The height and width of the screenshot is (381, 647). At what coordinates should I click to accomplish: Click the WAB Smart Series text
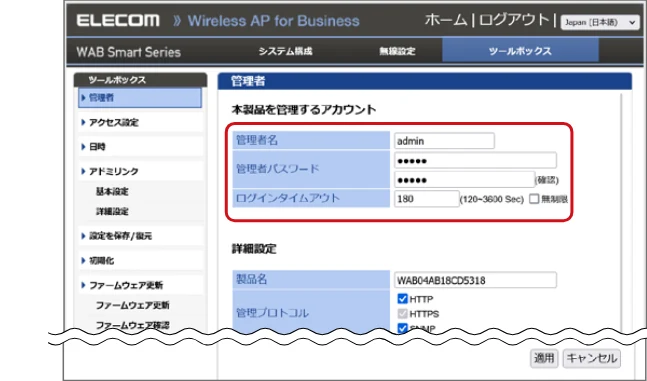pos(128,52)
